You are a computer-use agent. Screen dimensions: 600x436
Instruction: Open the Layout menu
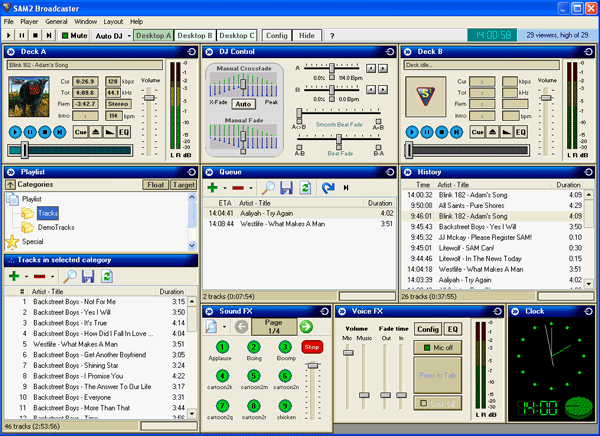coord(113,21)
